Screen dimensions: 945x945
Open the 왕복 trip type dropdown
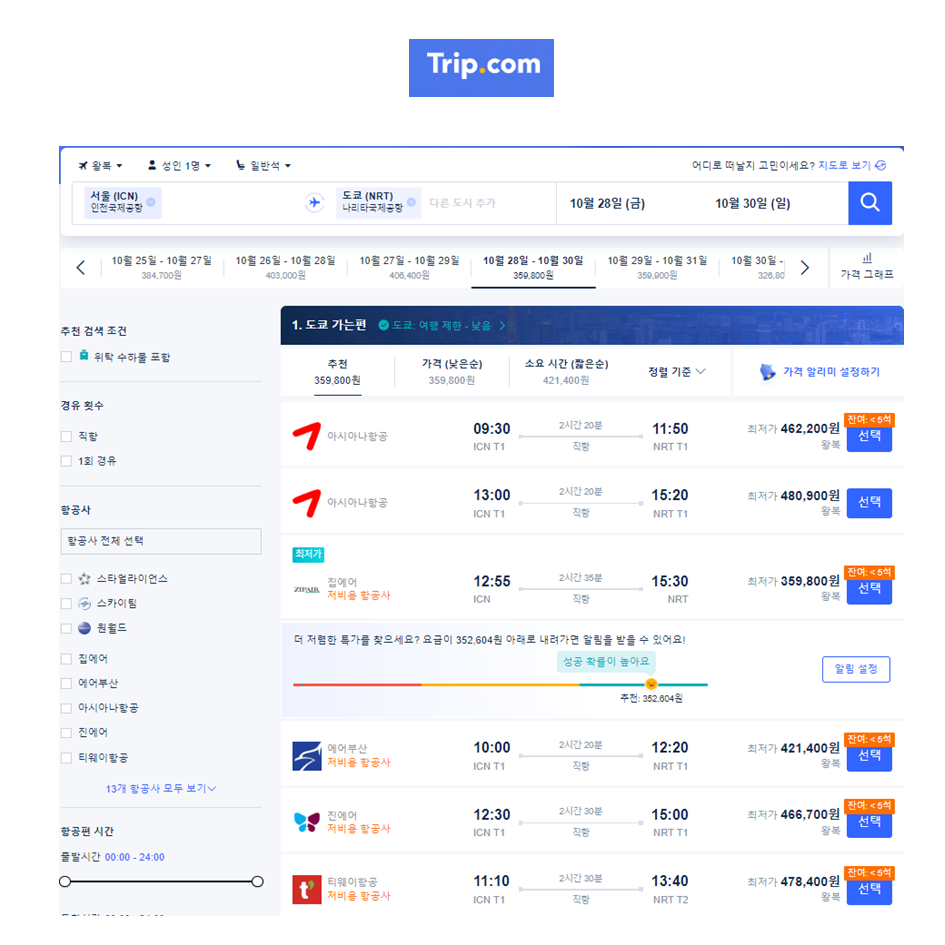coord(101,165)
